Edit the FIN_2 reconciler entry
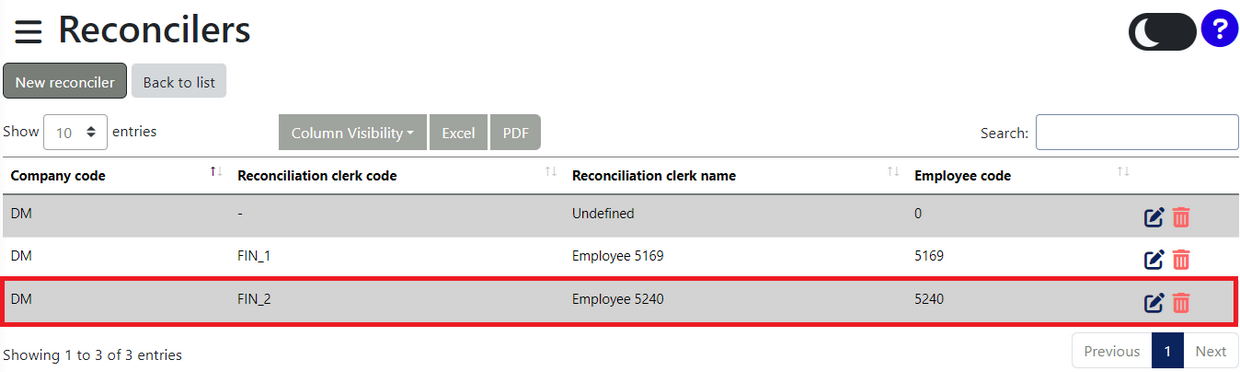This screenshot has width=1240, height=372. point(1154,301)
